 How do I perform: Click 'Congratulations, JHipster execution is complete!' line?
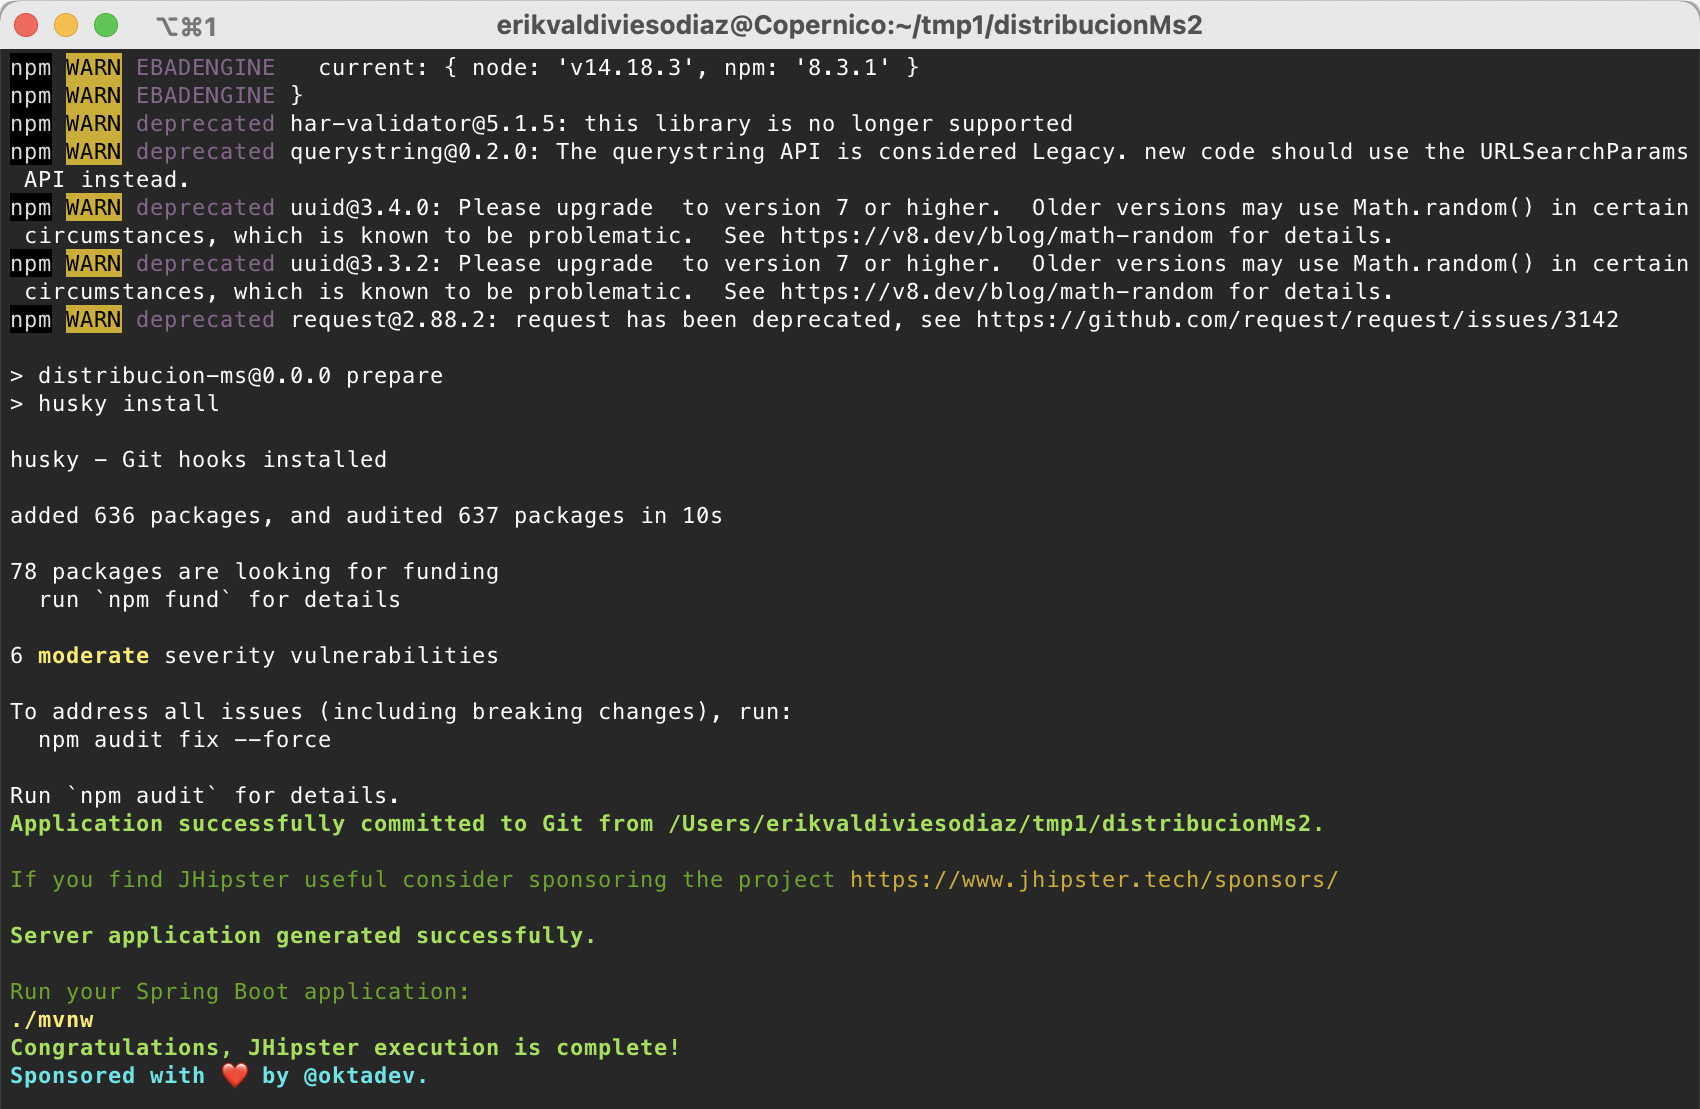point(345,1048)
